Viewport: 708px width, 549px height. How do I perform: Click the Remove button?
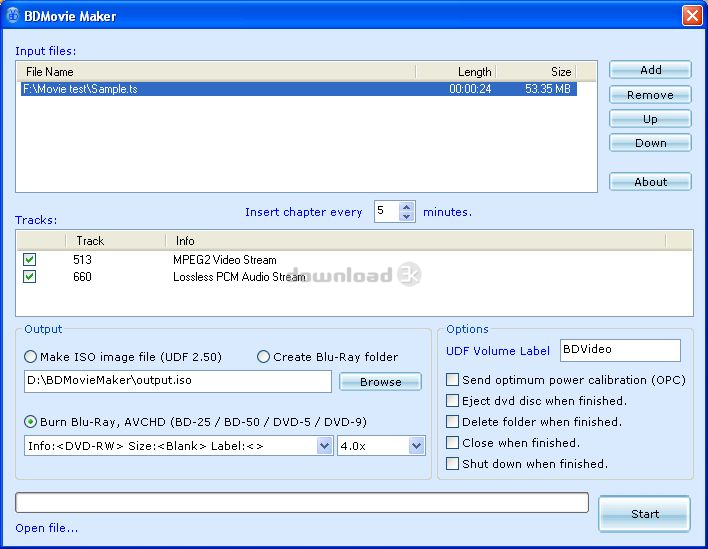[x=650, y=95]
